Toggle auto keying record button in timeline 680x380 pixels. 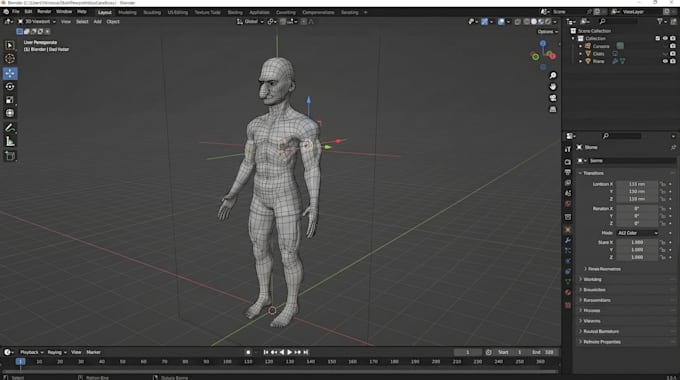point(248,352)
